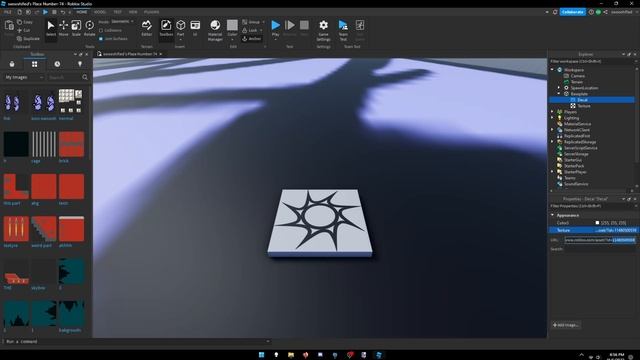
Task: Click the Collaborate button
Action: point(573,12)
